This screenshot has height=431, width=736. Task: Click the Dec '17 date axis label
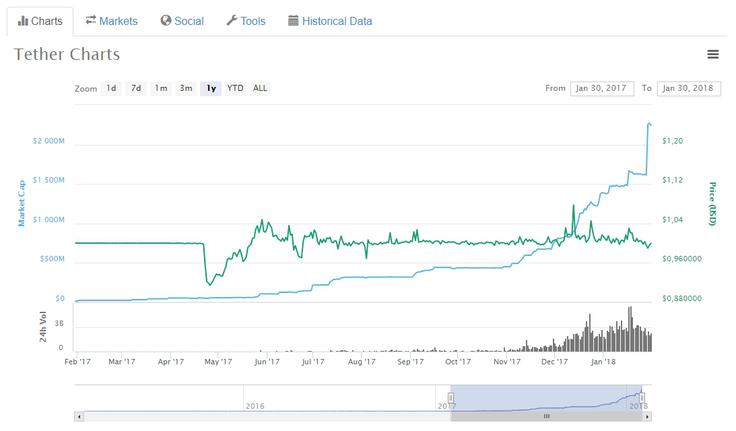[x=554, y=362]
